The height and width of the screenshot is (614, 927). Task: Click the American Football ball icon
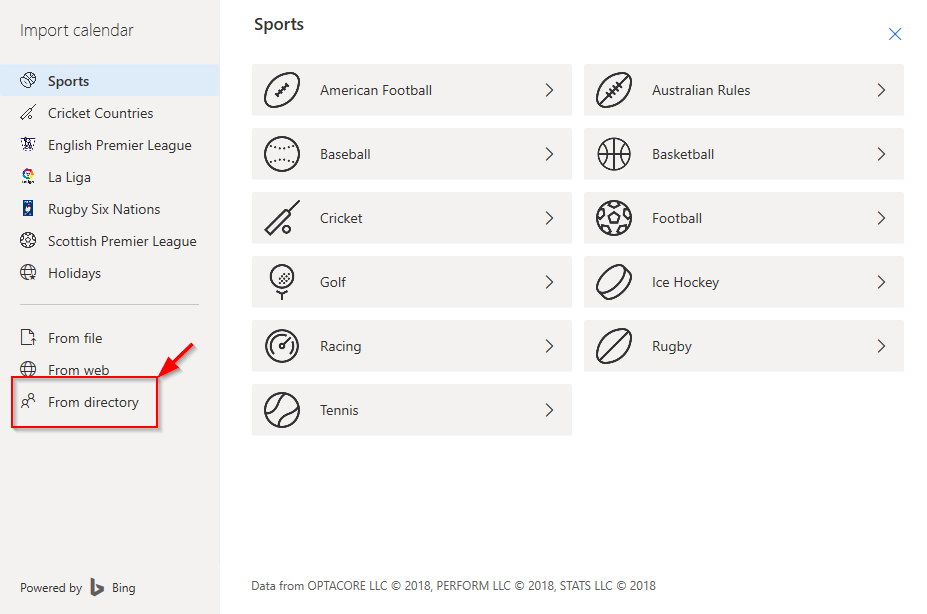(281, 90)
